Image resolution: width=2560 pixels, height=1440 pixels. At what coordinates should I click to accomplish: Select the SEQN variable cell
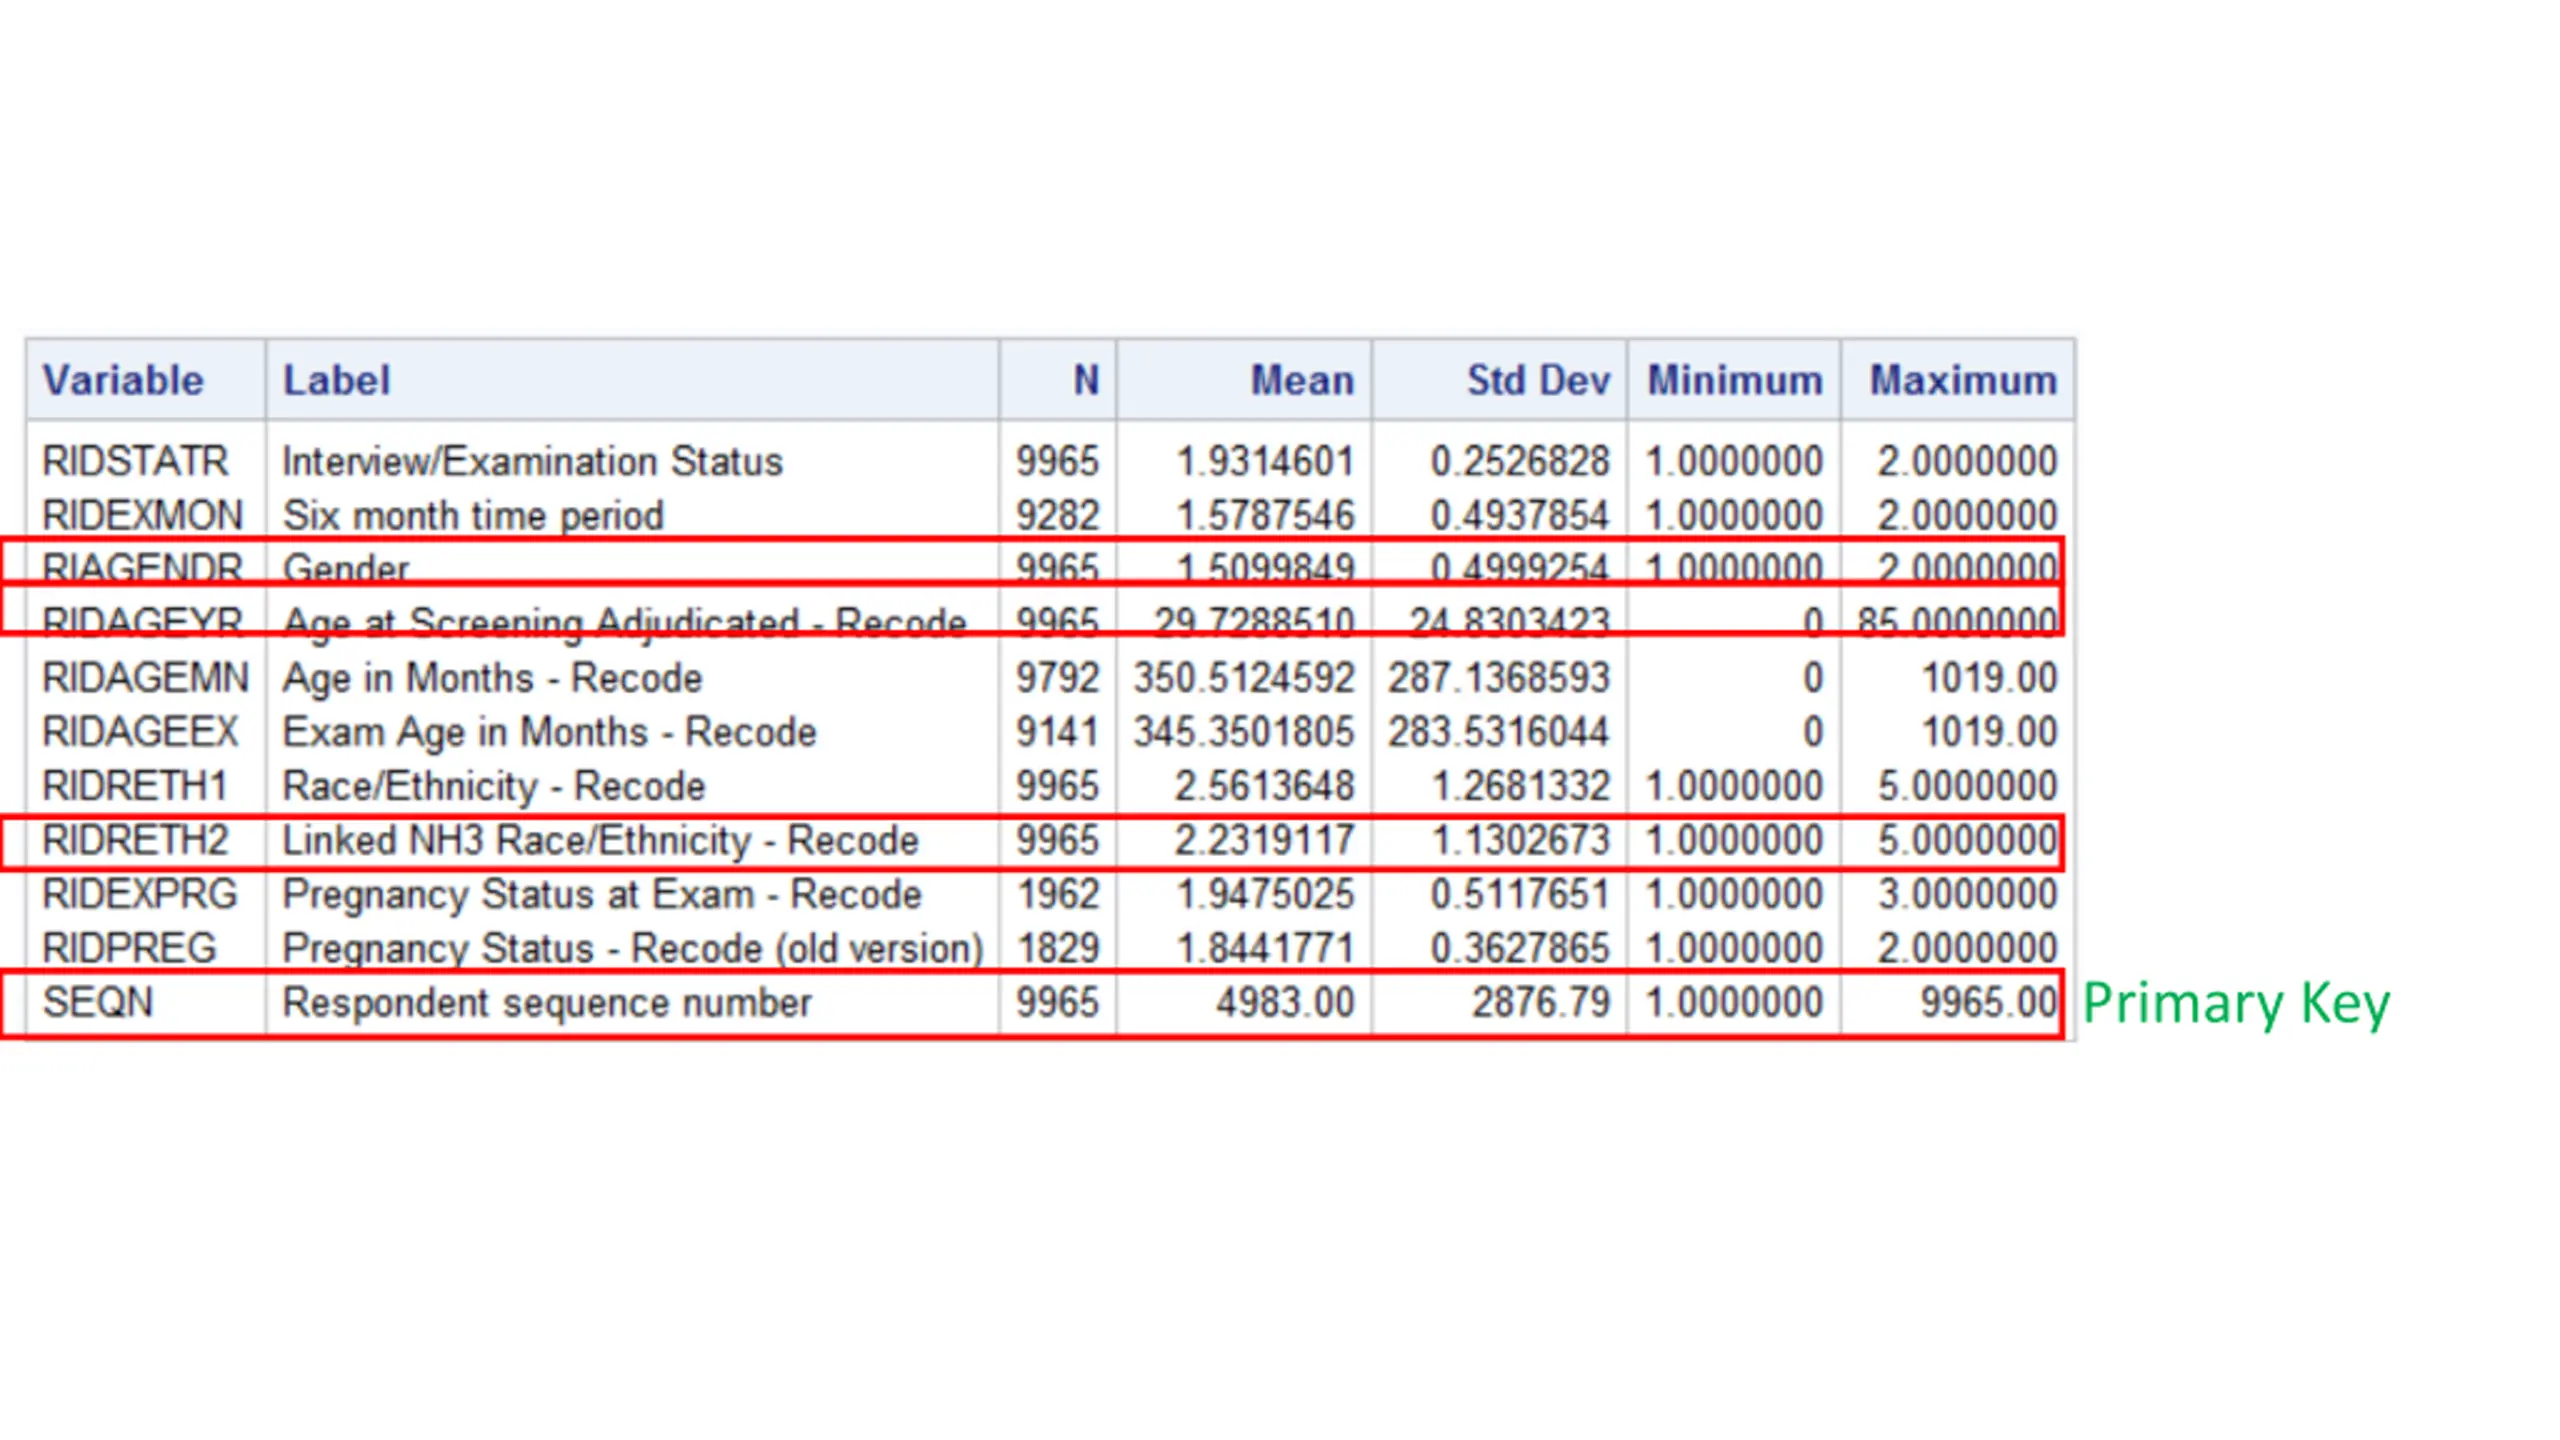pos(98,1002)
